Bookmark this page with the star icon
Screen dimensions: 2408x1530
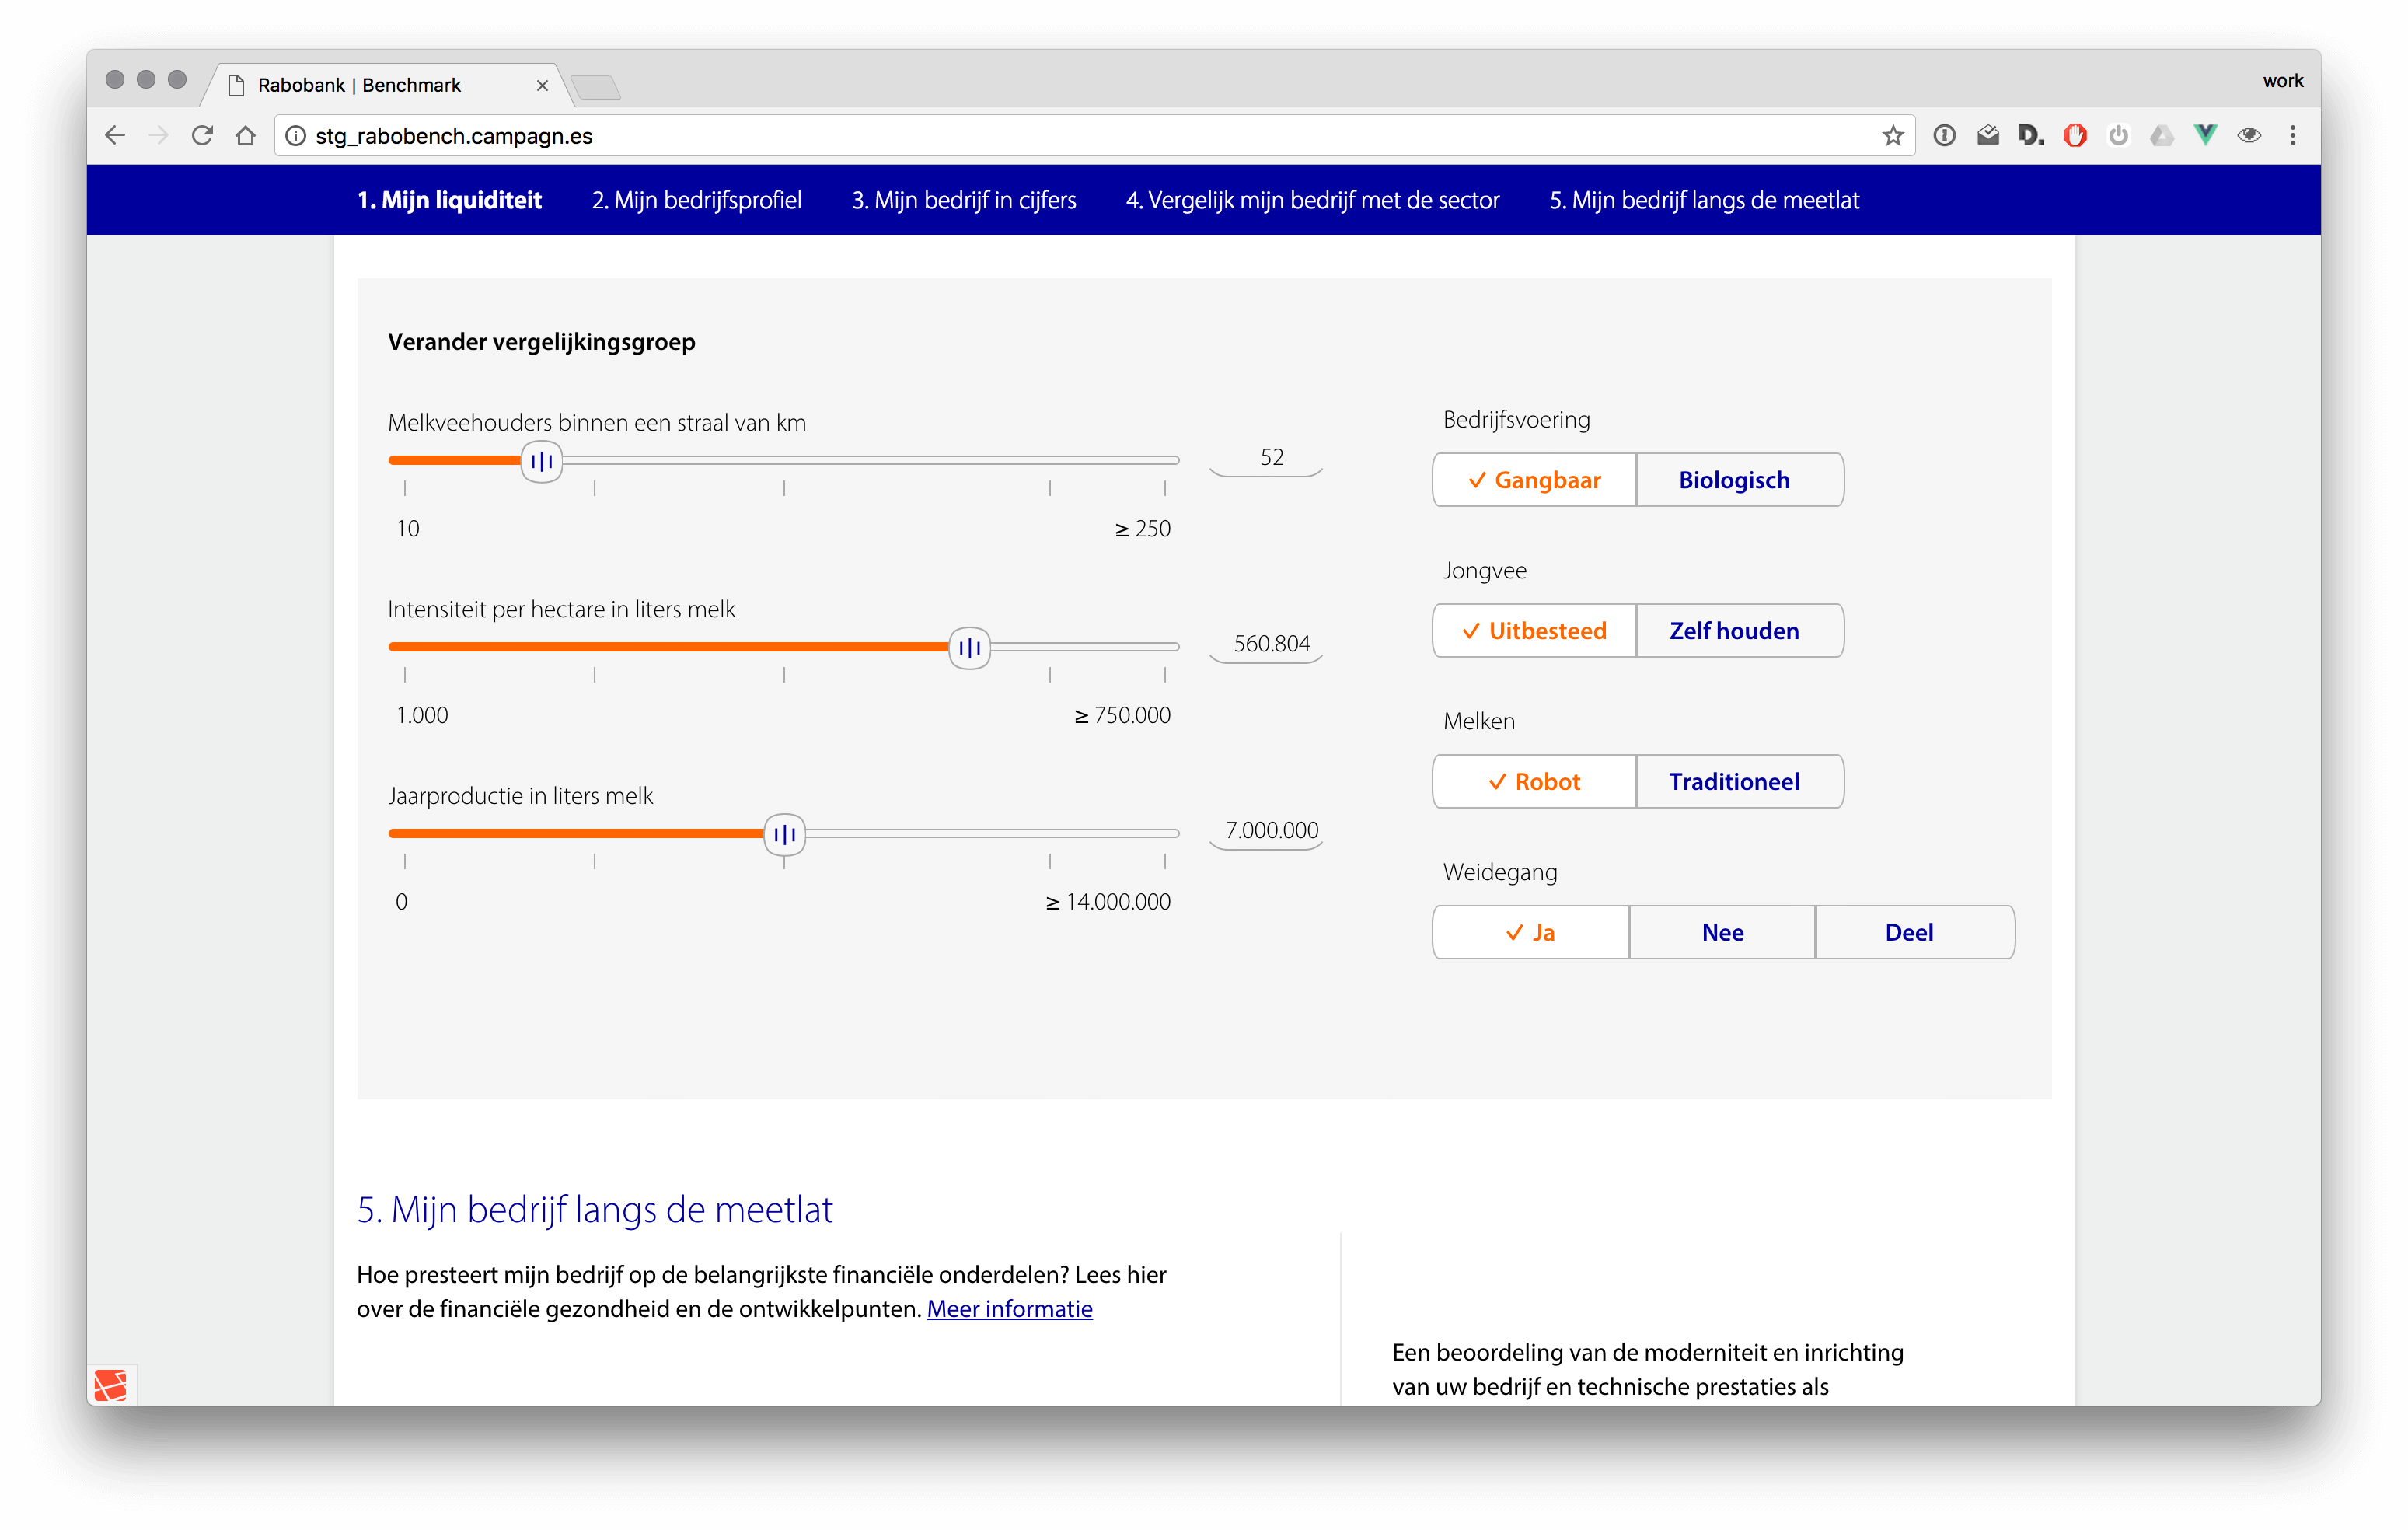[x=1892, y=135]
